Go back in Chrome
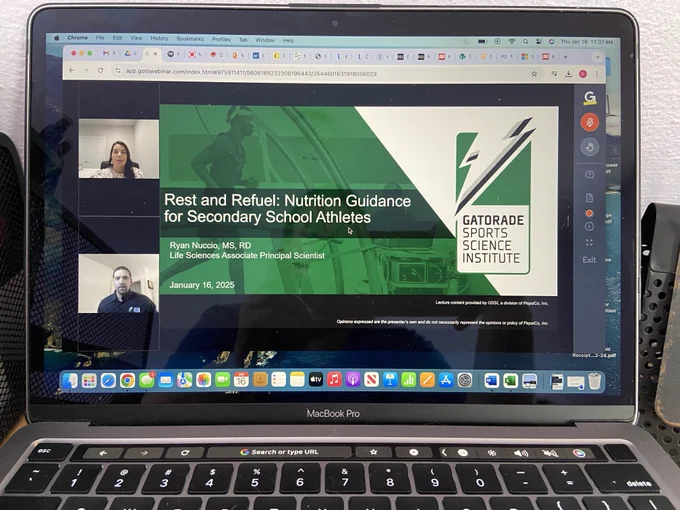 point(72,70)
